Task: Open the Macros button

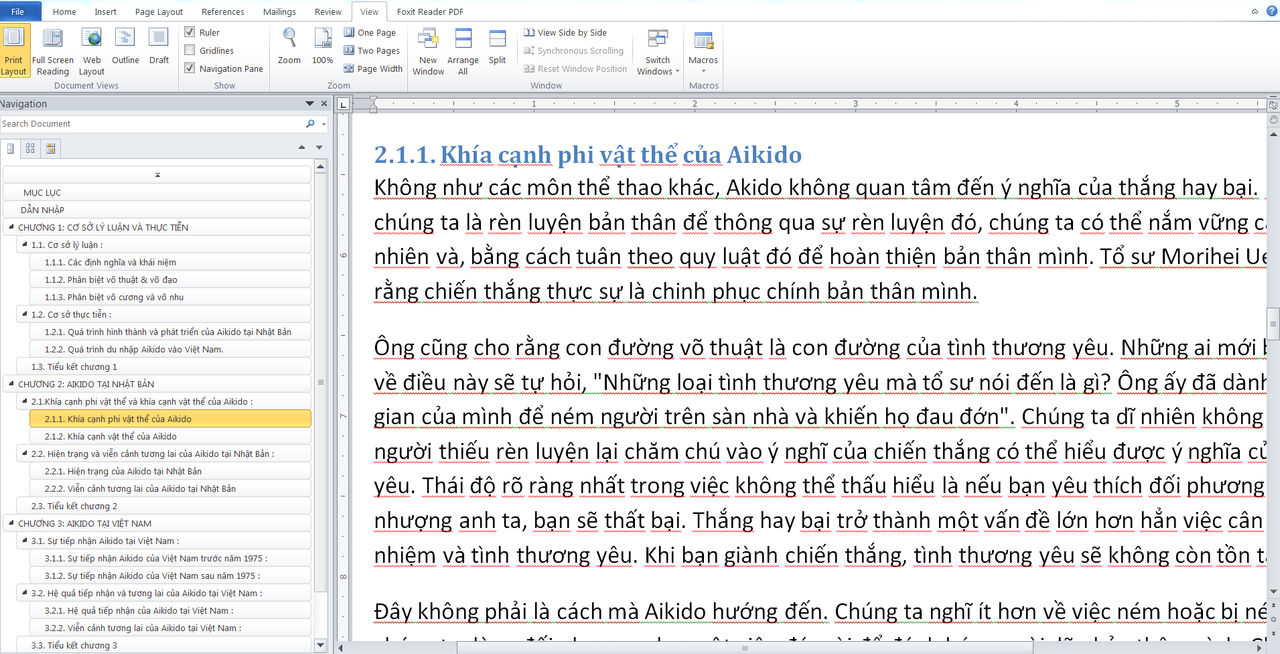Action: pos(703,51)
